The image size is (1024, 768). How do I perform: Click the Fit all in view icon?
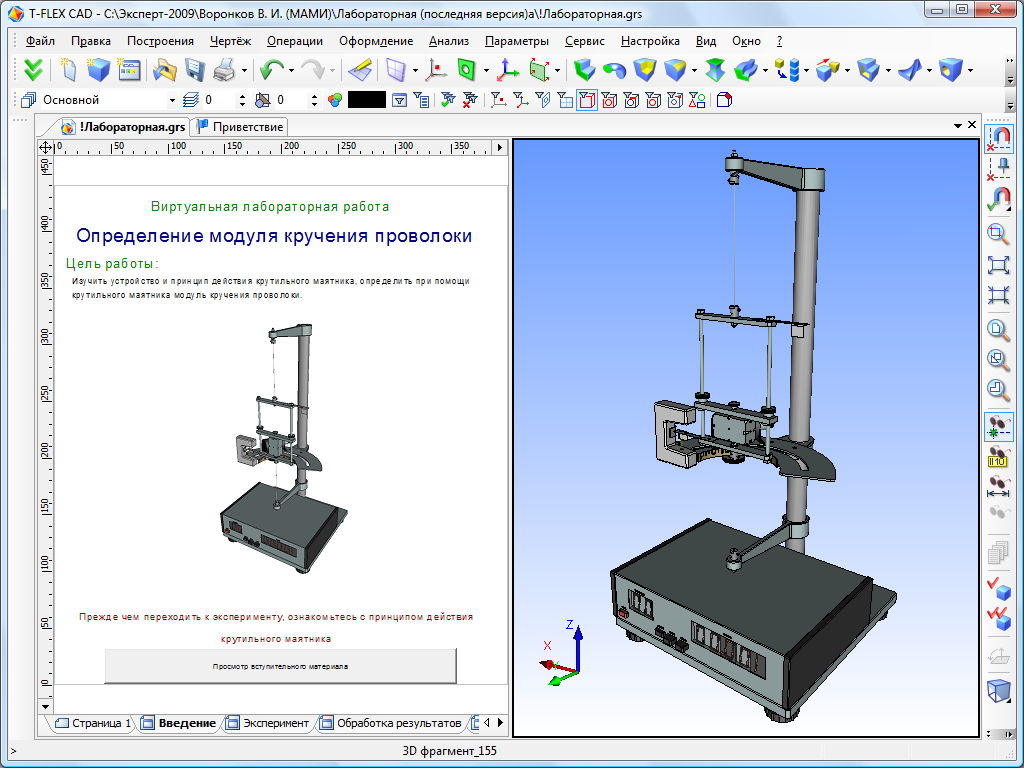coord(998,265)
